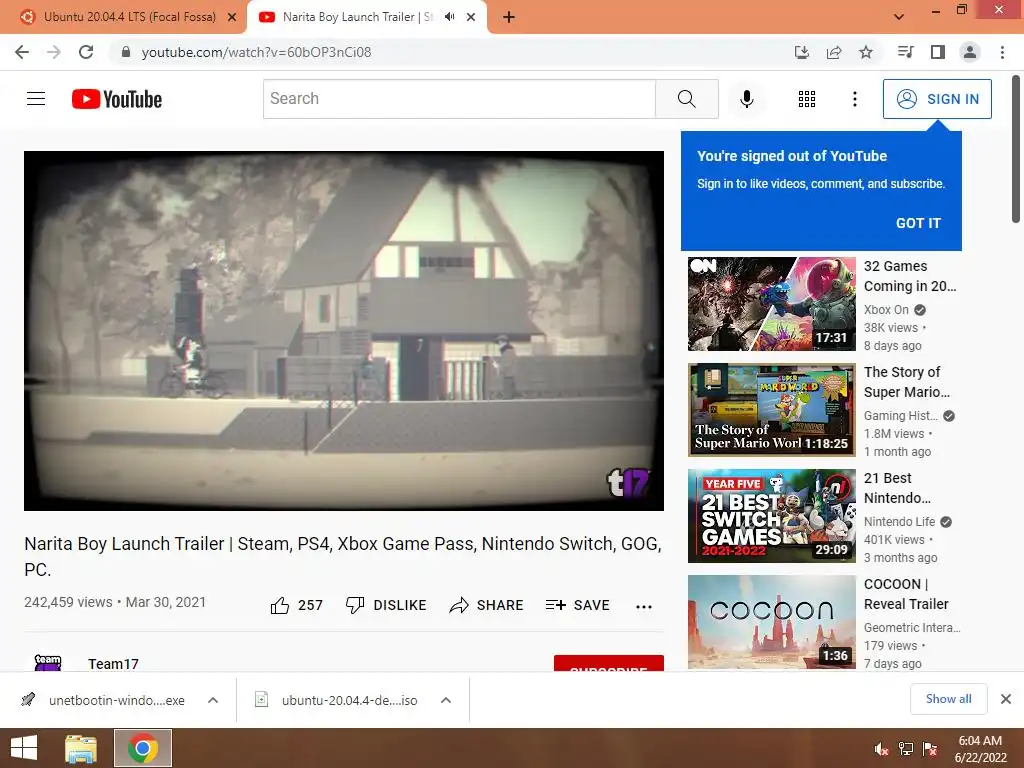Open the Xbox On channel link
Image resolution: width=1024 pixels, height=768 pixels.
[x=886, y=310]
